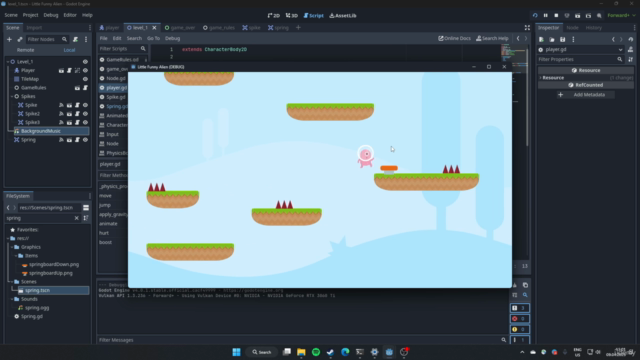Select the Local scene tree button
The image size is (640, 360).
(x=69, y=50)
